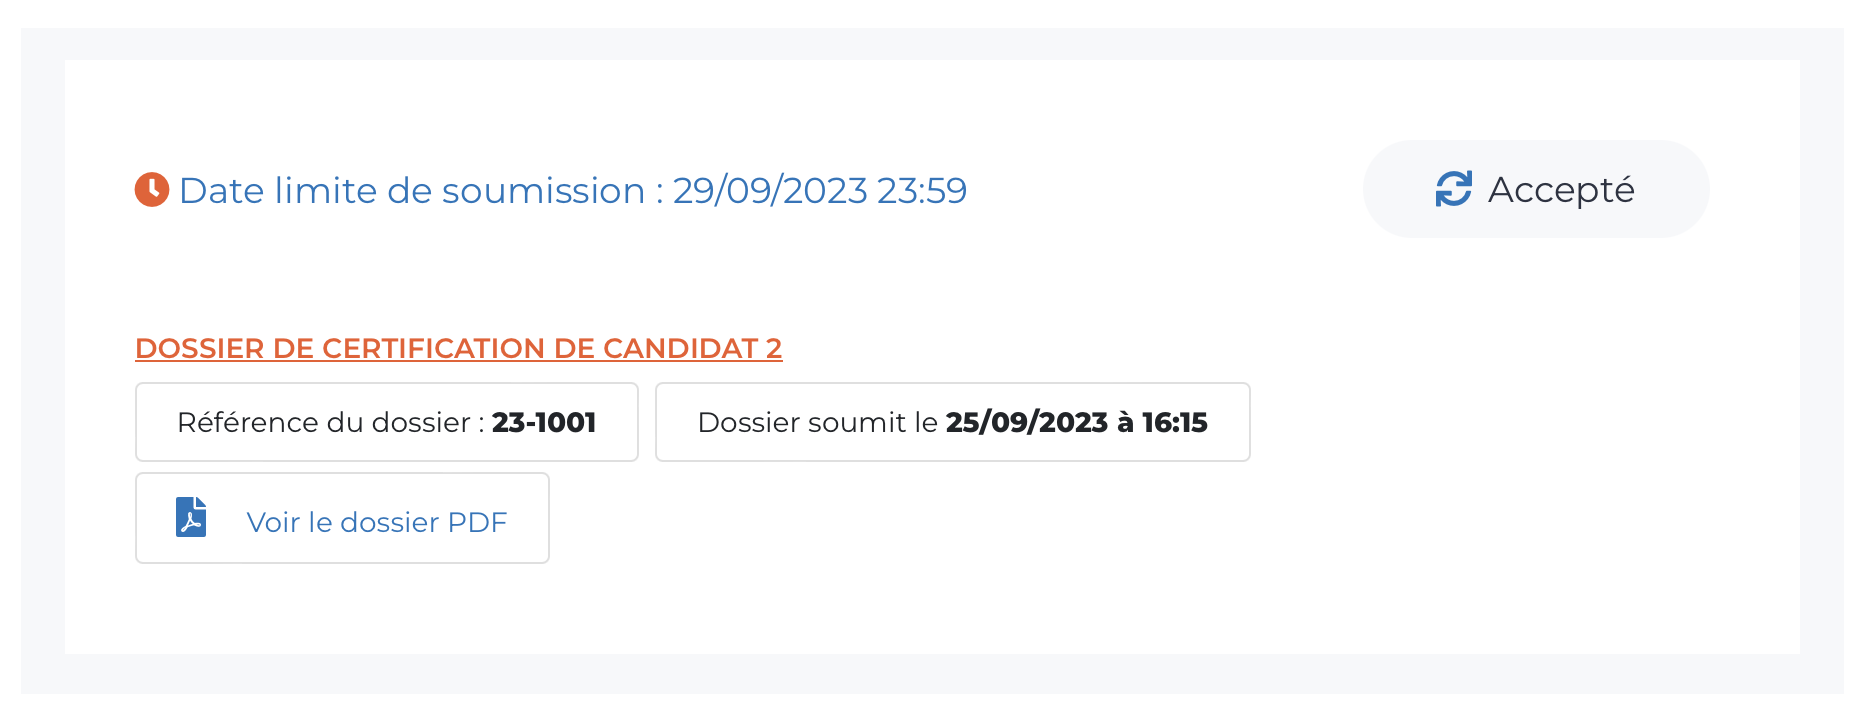The width and height of the screenshot is (1864, 722).
Task: Click the Dossier soumit le label
Action: click(x=817, y=423)
